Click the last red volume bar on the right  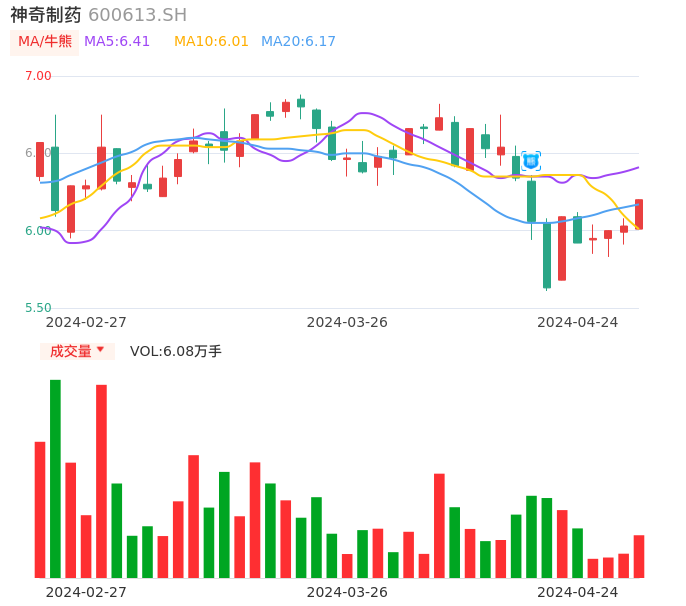coord(639,556)
